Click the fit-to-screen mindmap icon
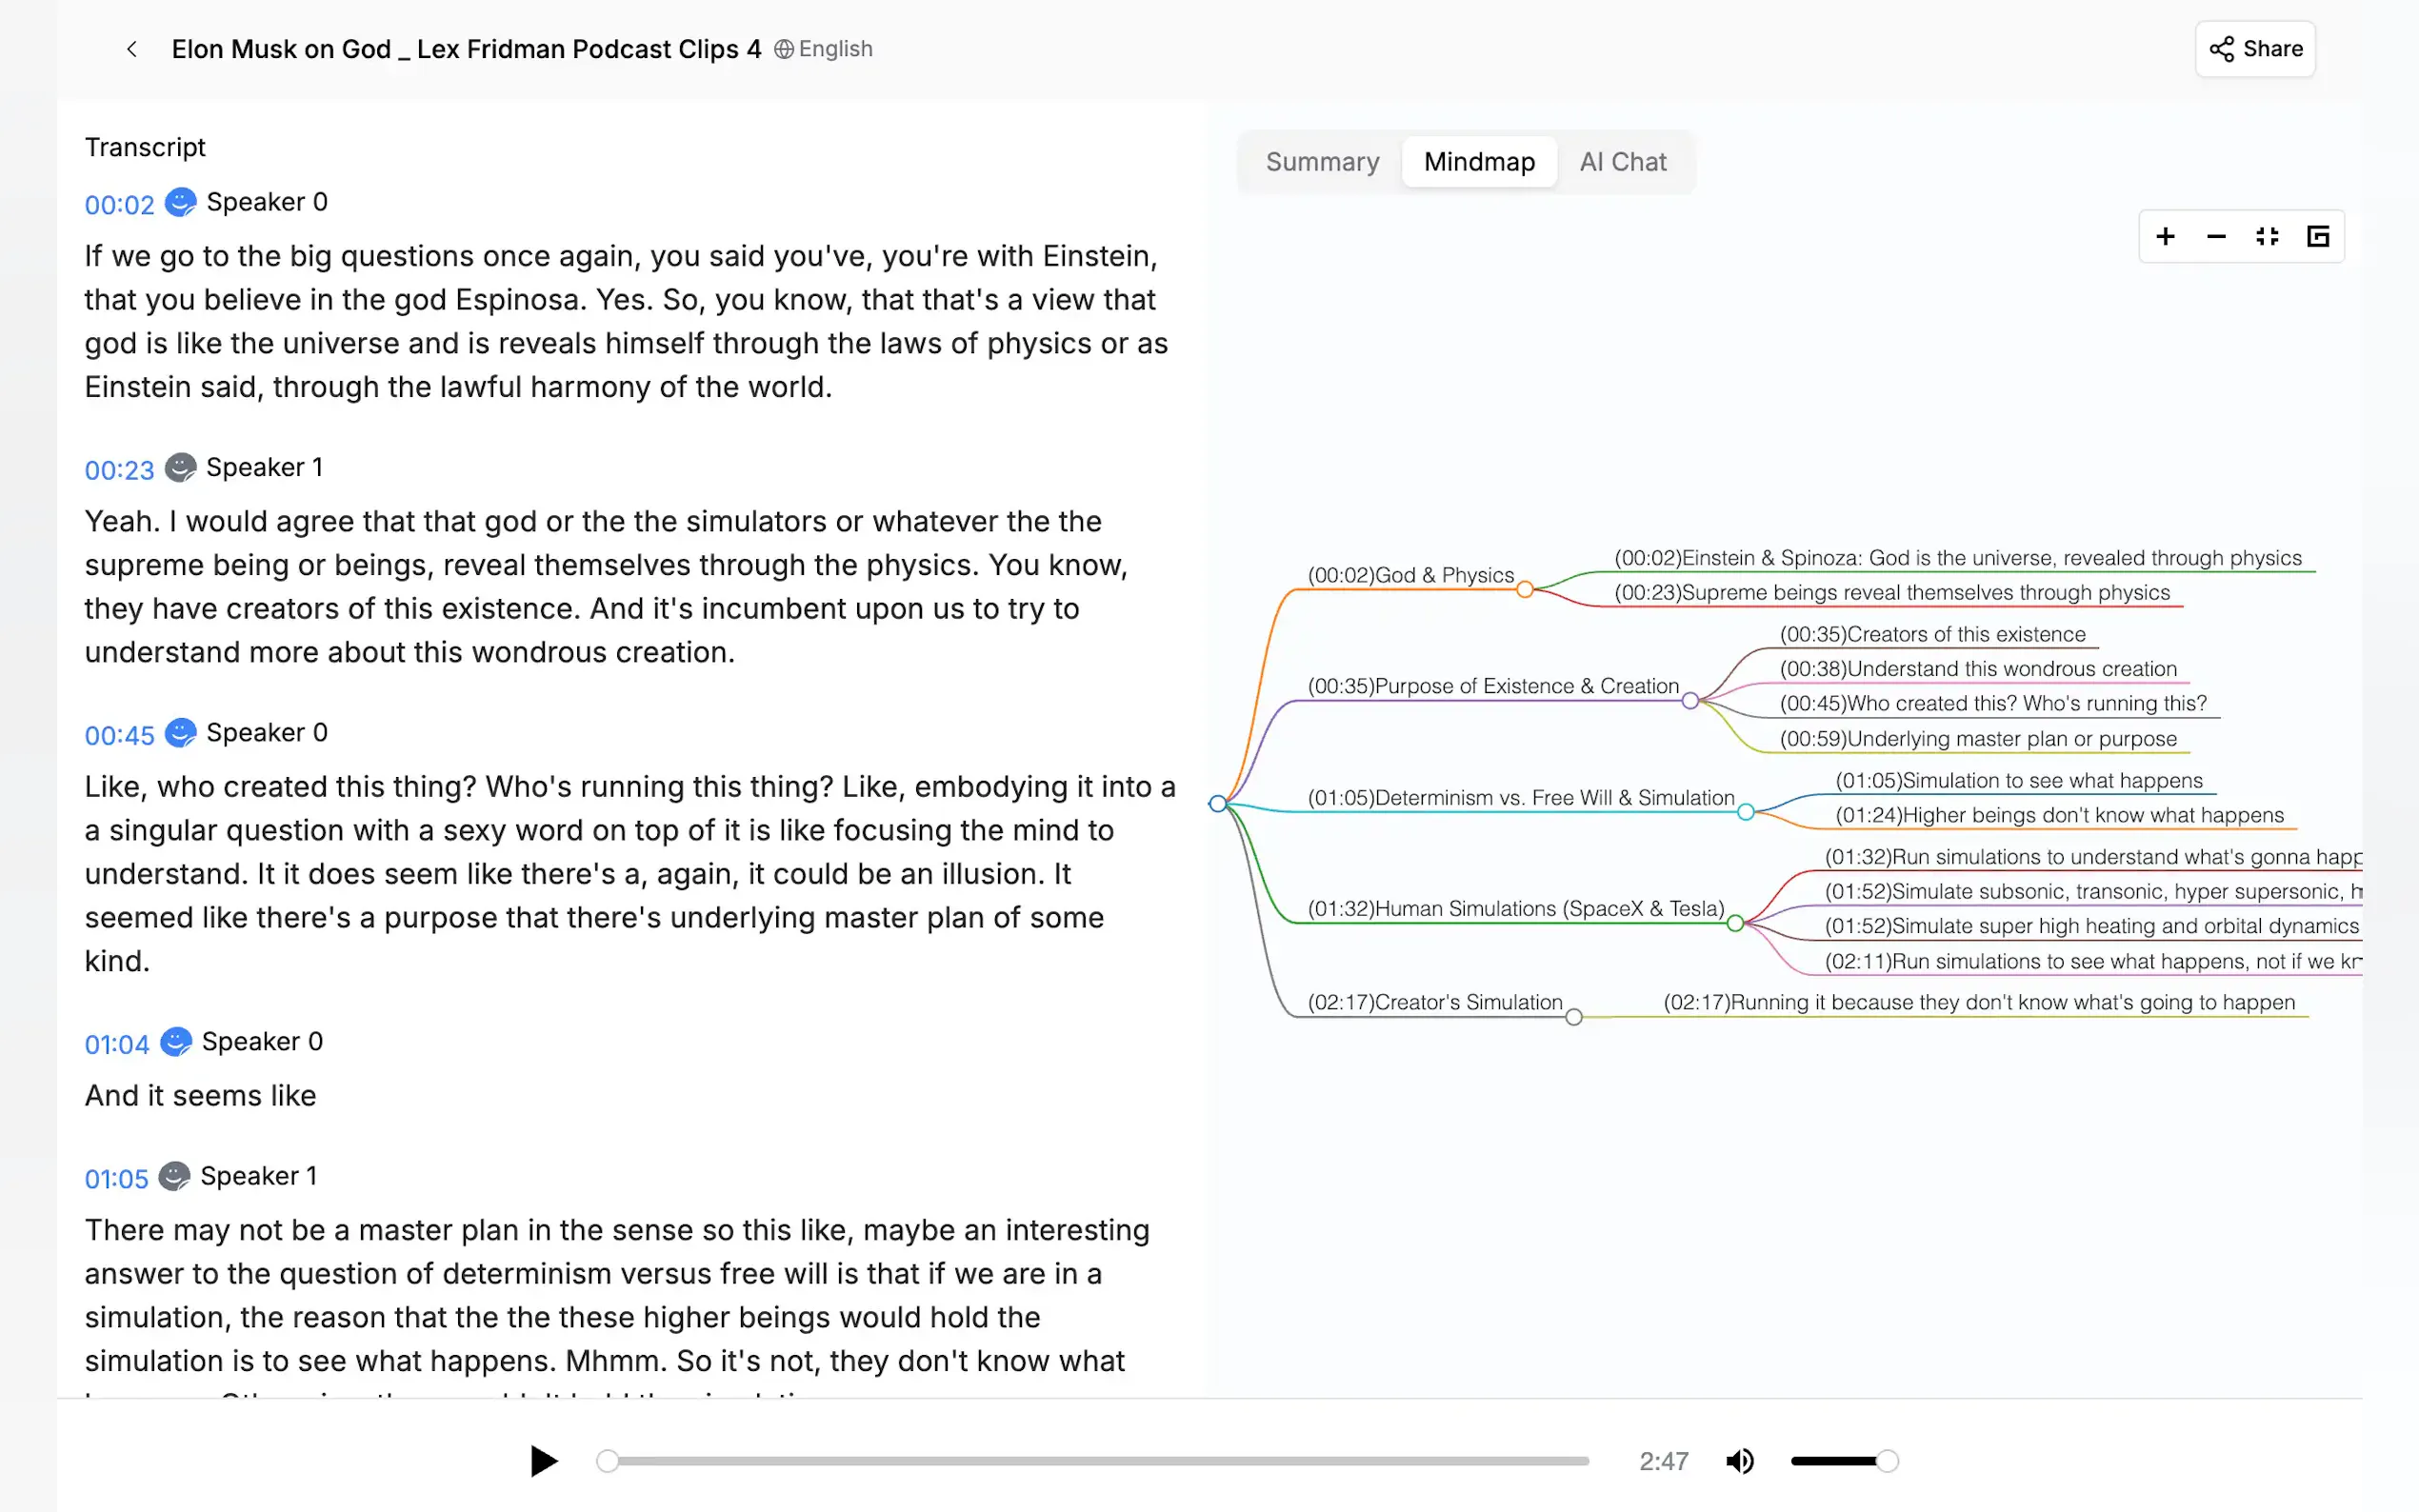Image resolution: width=2419 pixels, height=1512 pixels. coord(2267,236)
